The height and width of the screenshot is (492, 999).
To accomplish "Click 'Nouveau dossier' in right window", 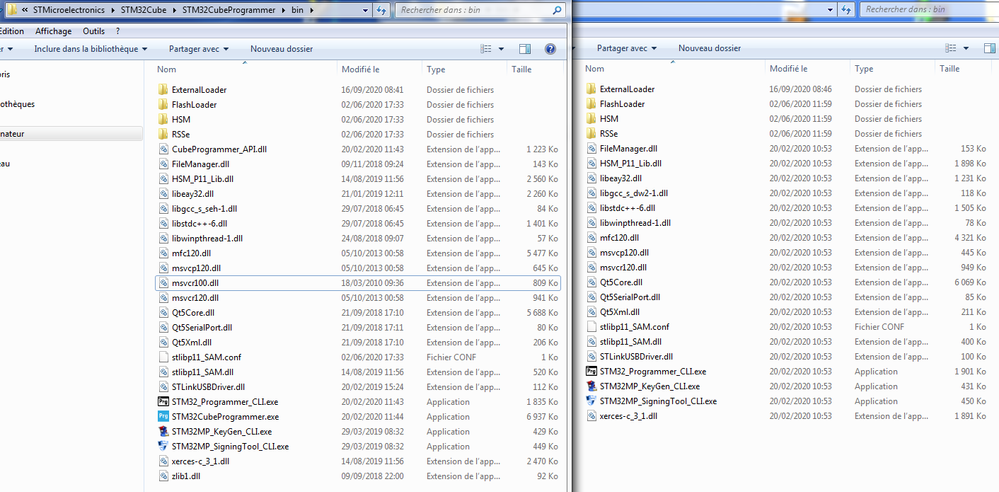I will coord(710,48).
